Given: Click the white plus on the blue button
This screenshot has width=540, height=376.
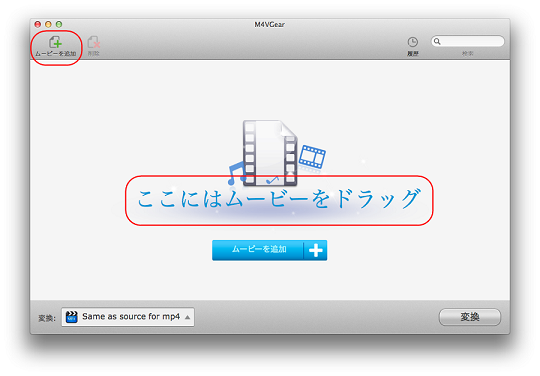Looking at the screenshot, I should [315, 250].
